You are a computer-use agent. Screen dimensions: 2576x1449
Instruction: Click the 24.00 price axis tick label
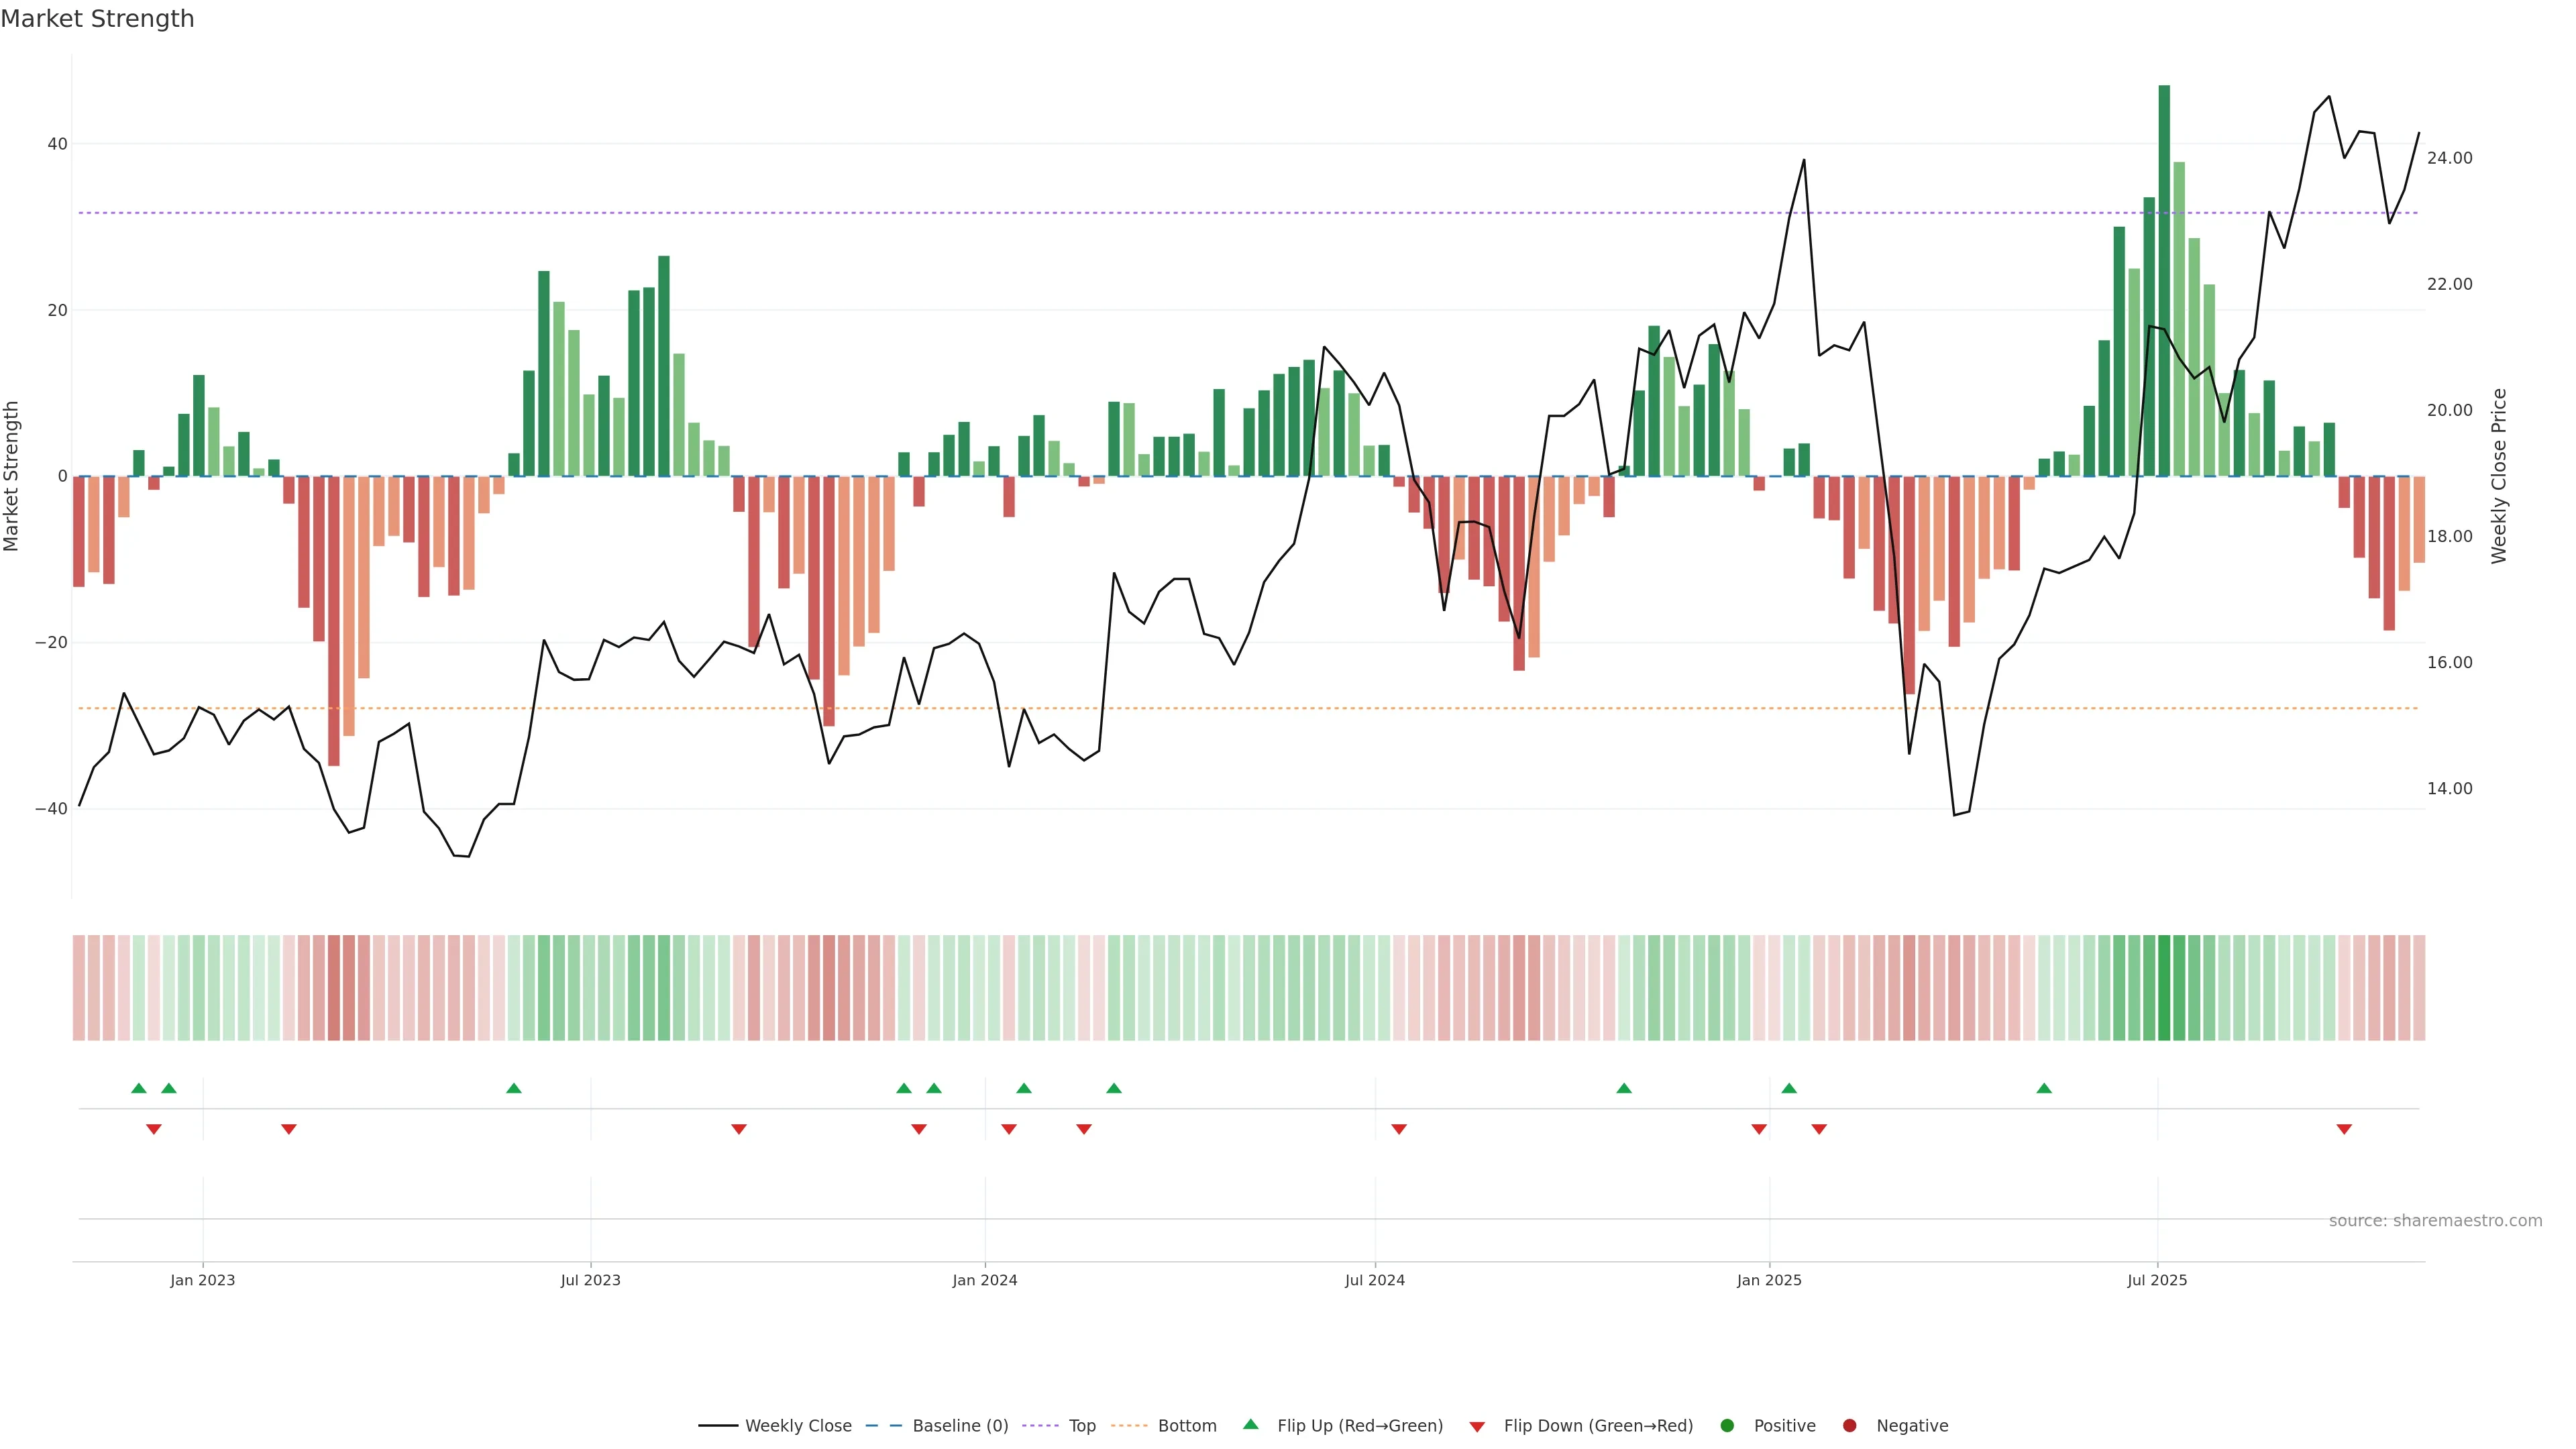(x=2449, y=158)
